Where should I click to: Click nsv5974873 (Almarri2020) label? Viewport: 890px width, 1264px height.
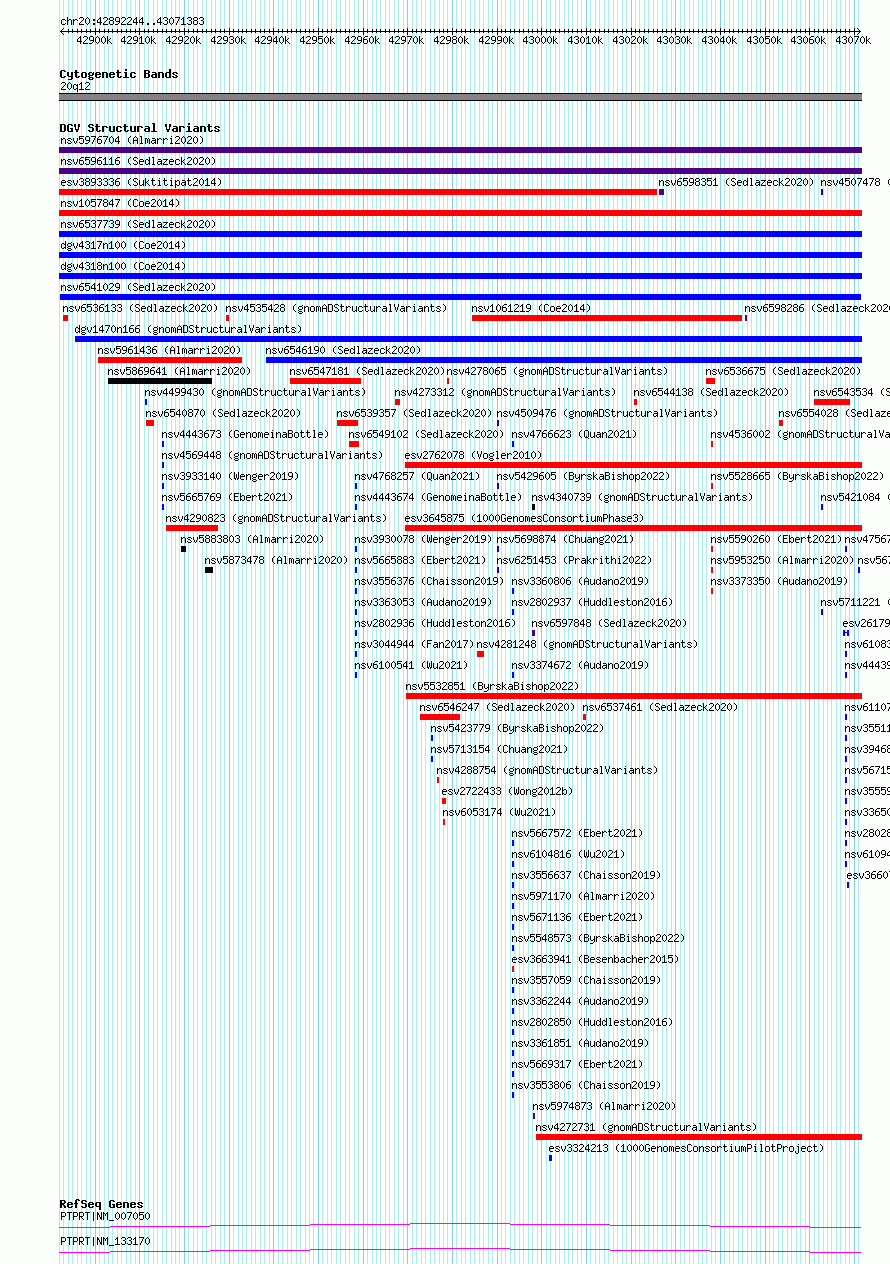(604, 1106)
